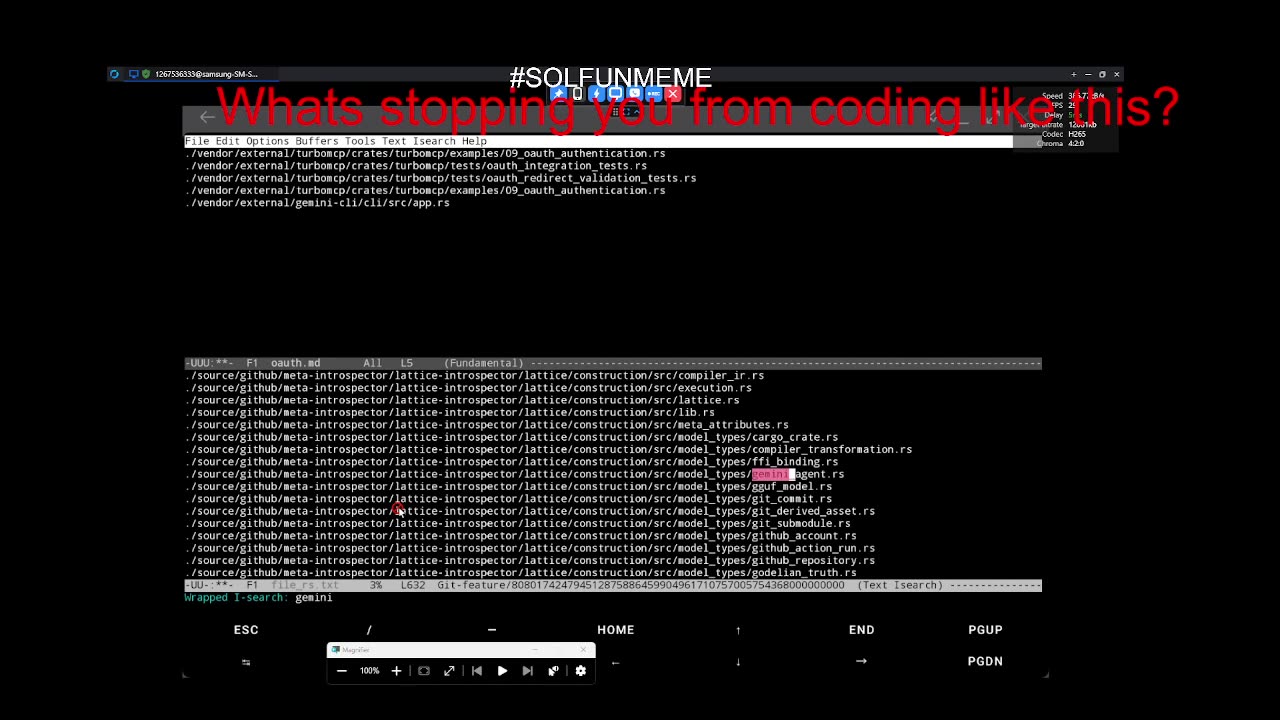Open the Emacs Help menu

[x=474, y=141]
